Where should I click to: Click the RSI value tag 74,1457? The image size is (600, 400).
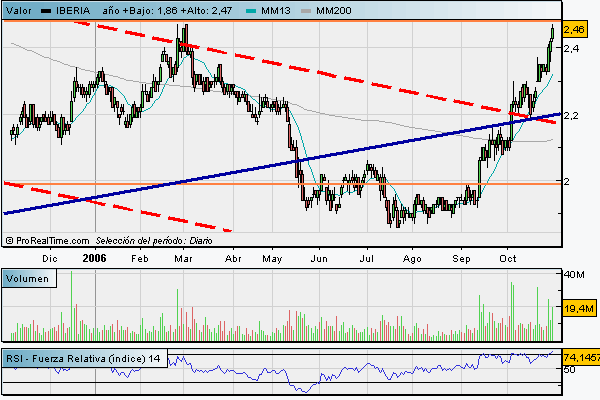click(581, 358)
